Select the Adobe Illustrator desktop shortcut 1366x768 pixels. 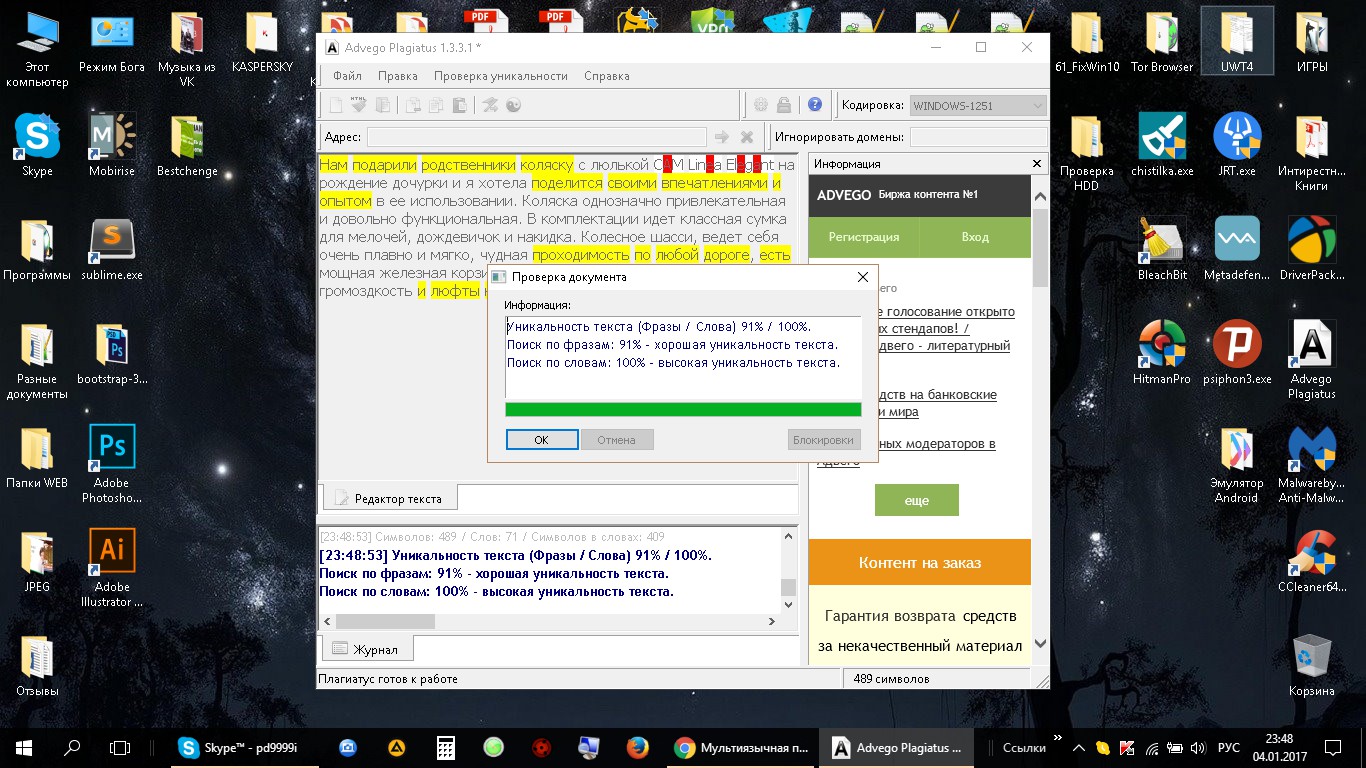(x=112, y=568)
